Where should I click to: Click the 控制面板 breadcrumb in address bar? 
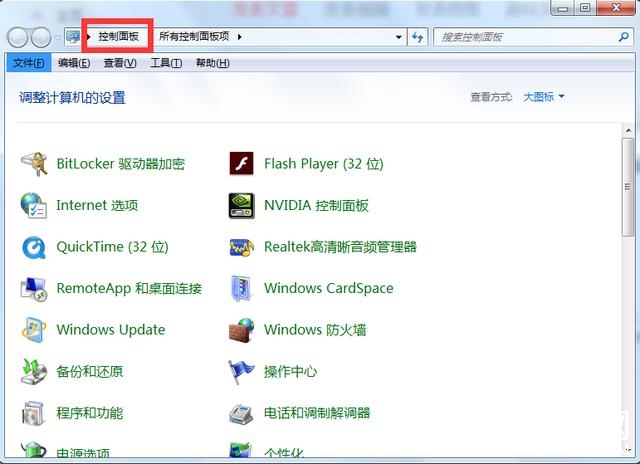(x=119, y=37)
